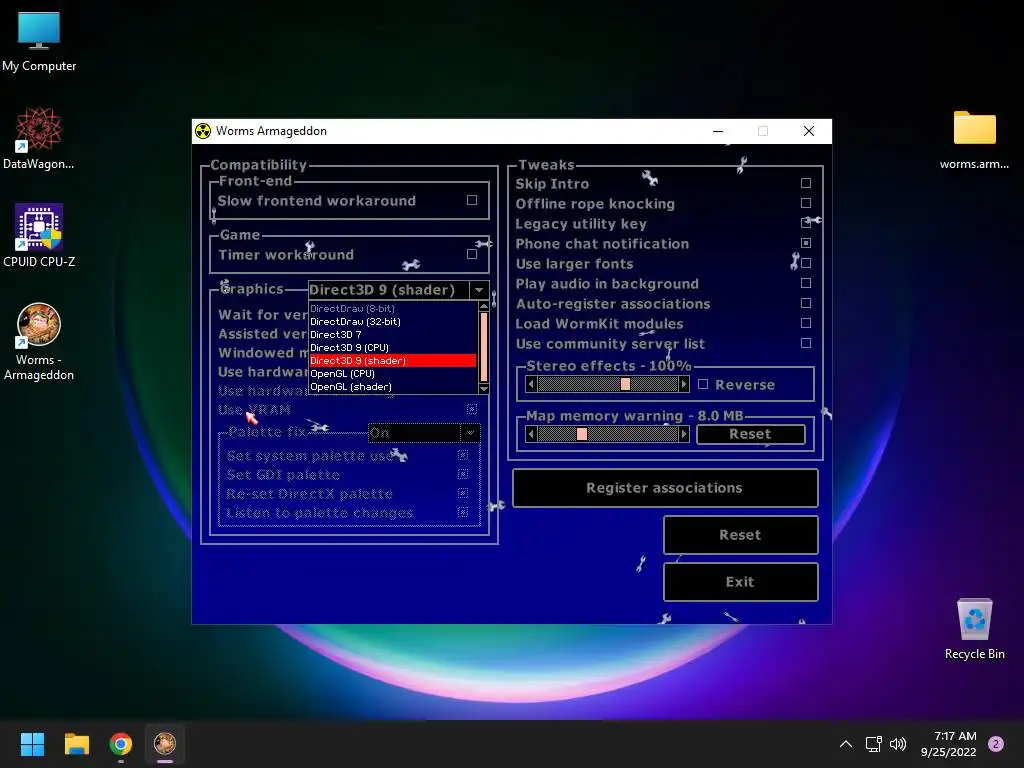Open the Recycle Bin
The width and height of the screenshot is (1024, 768).
click(x=974, y=628)
